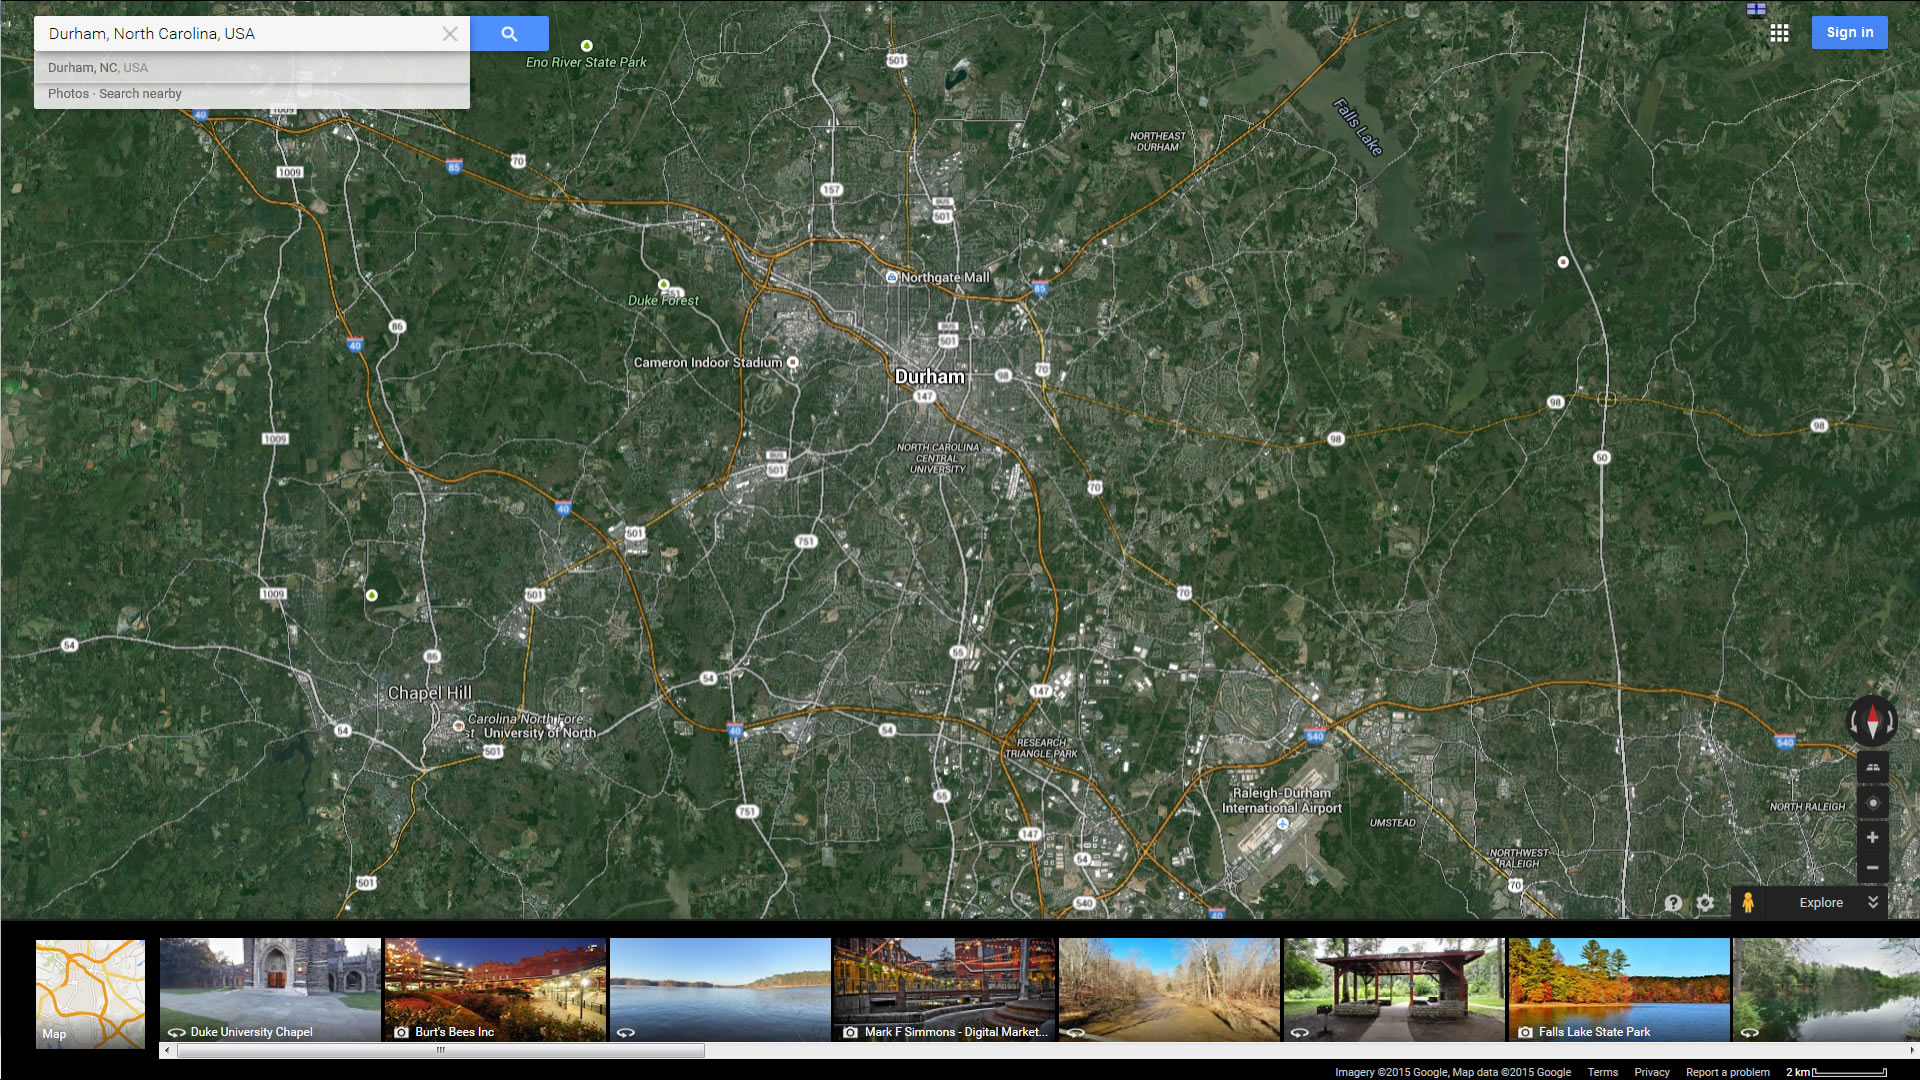Click the Search nearby link
This screenshot has width=1920, height=1080.
[140, 94]
